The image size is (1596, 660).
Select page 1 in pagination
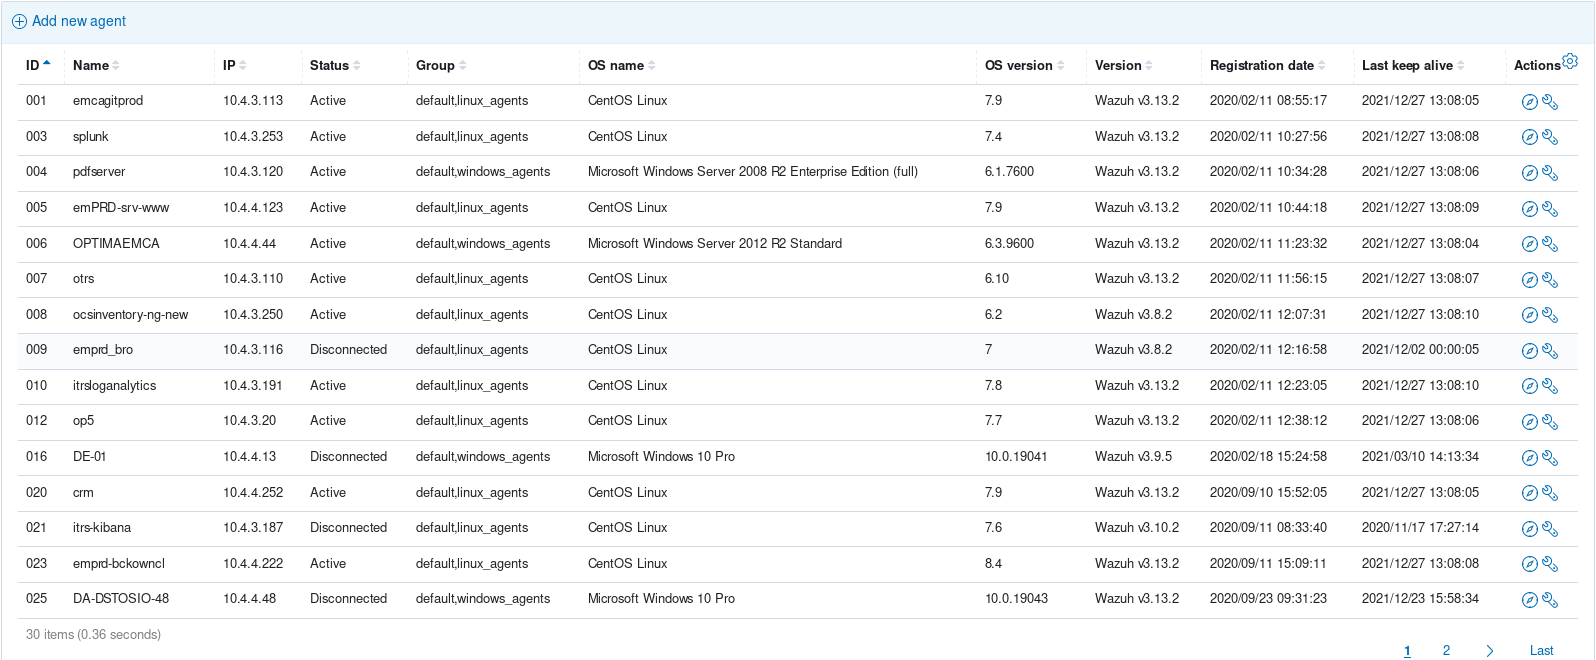(x=1407, y=650)
